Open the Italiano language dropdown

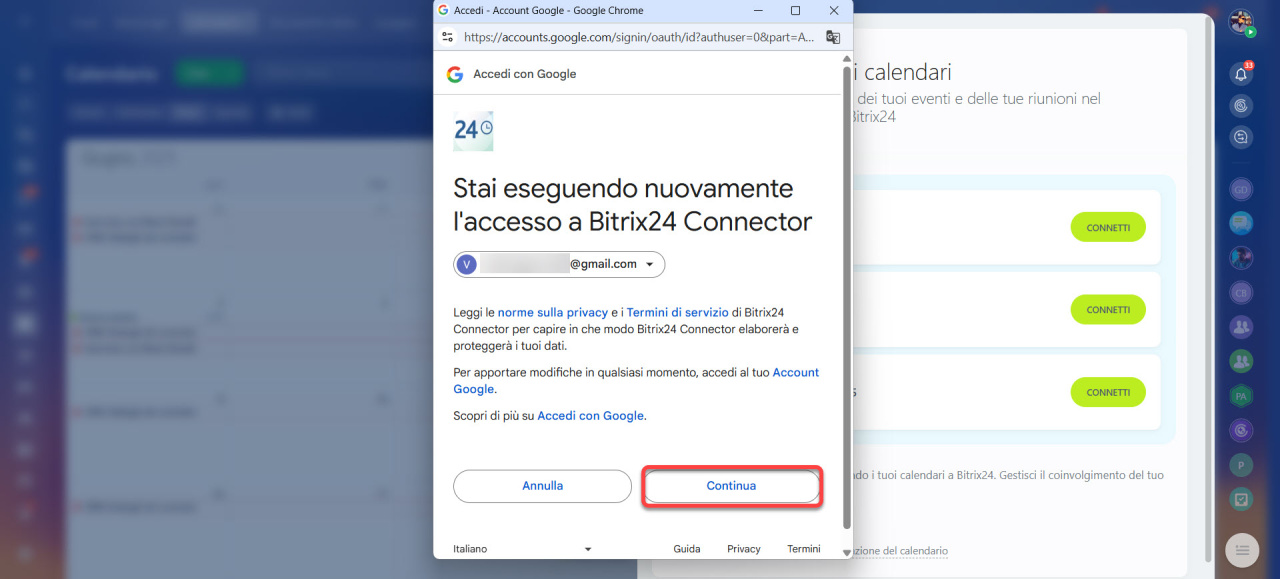click(523, 549)
